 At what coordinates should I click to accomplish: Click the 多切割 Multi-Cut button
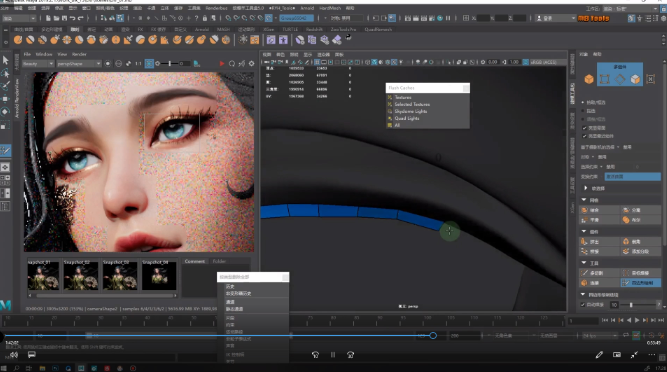[x=600, y=273]
